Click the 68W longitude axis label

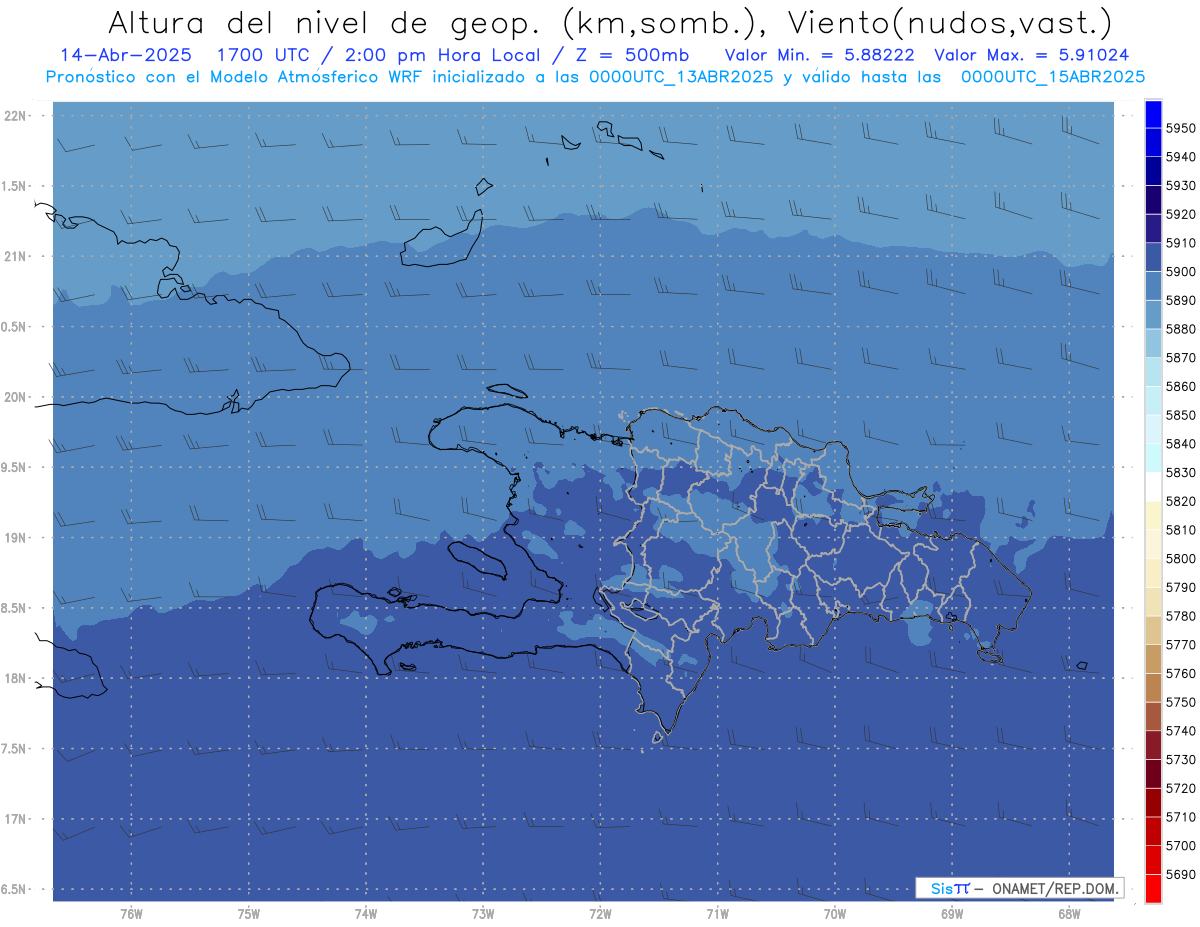(x=1069, y=914)
